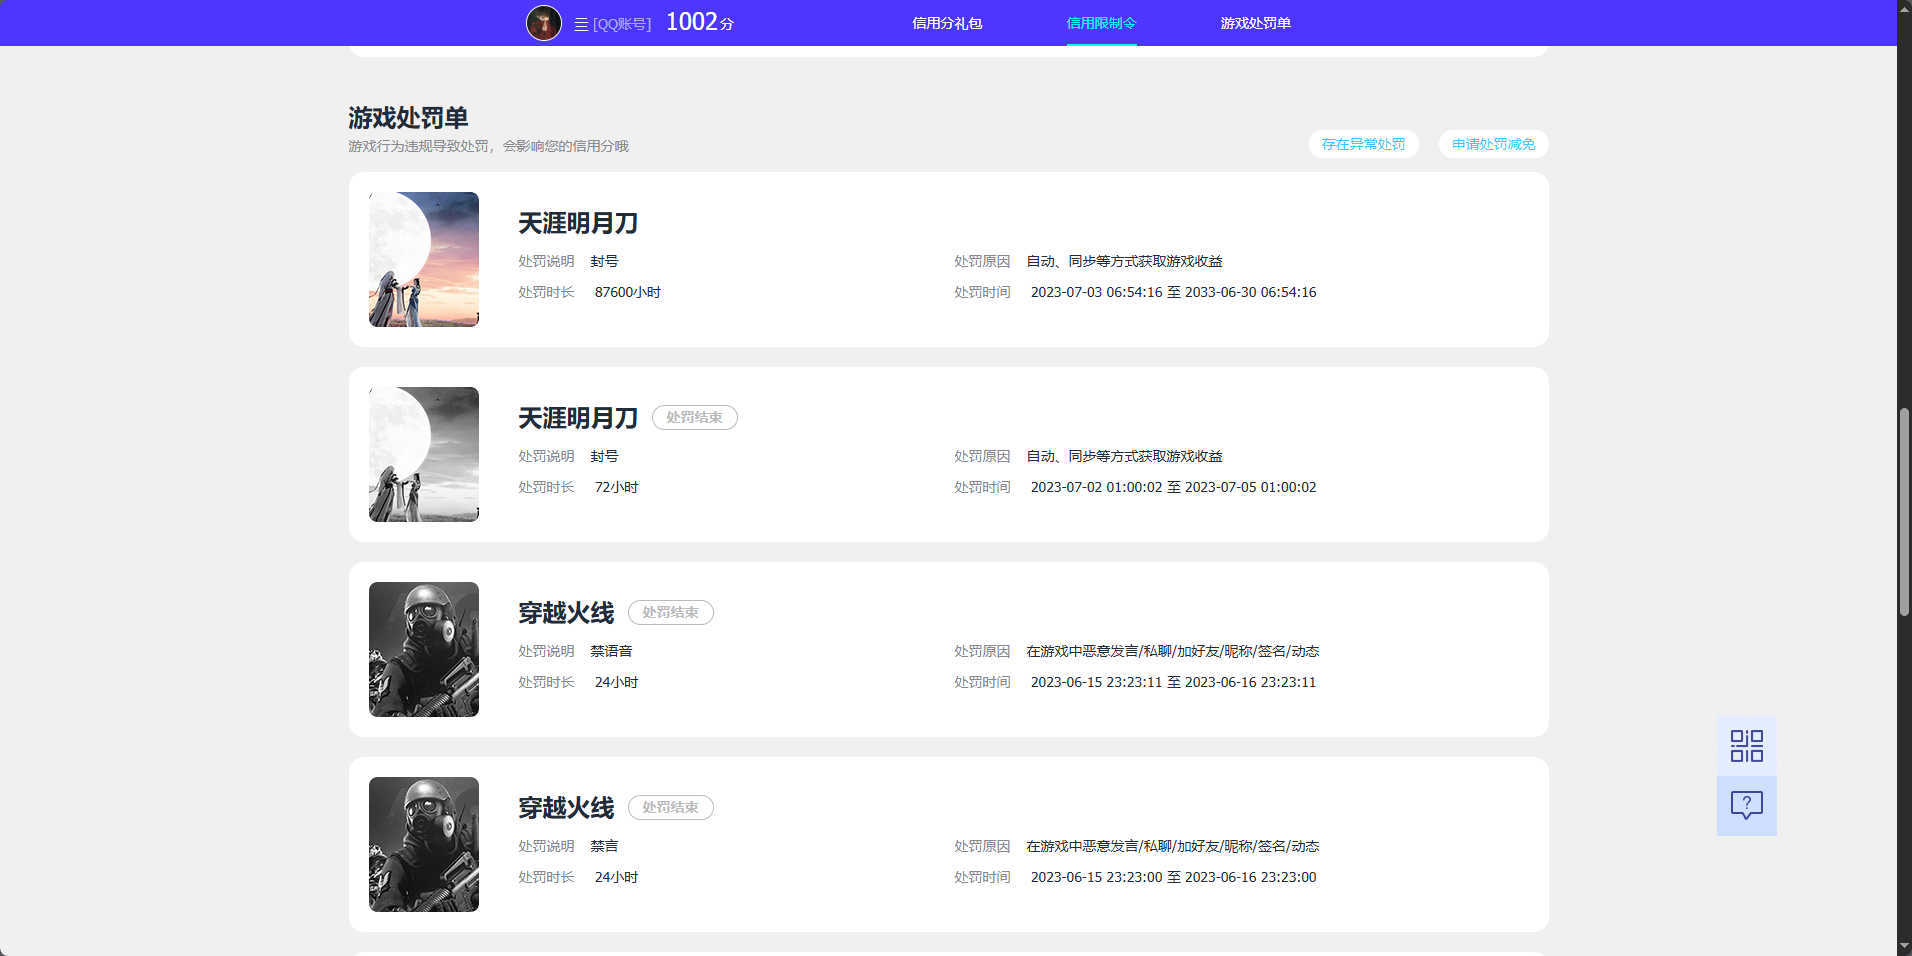This screenshot has height=956, width=1912.
Task: Click 处罚结束 badge on 穿越火线 禁语音 record
Action: coord(671,612)
